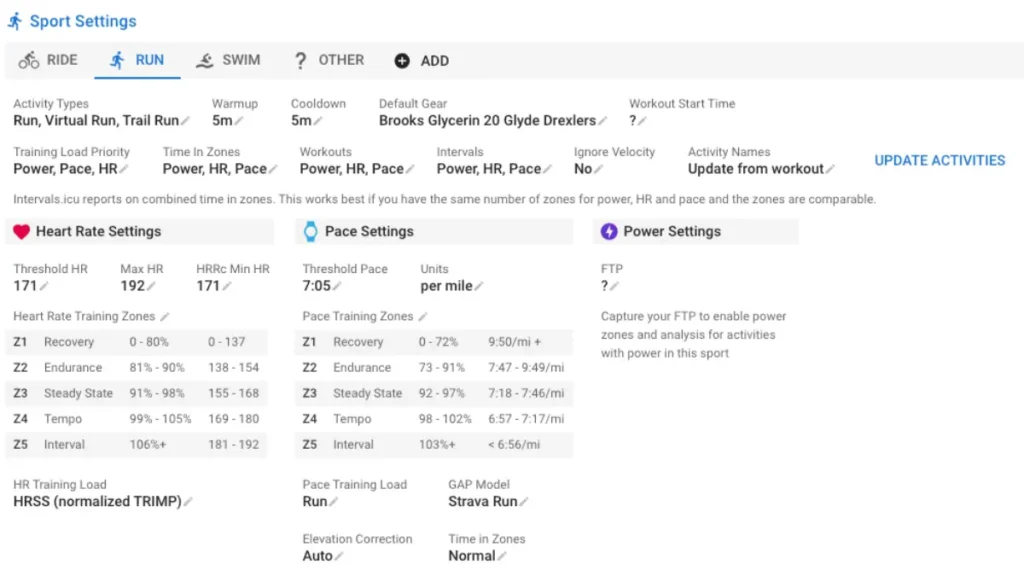
Task: Click the plus icon on the ADD tab
Action: [x=403, y=60]
